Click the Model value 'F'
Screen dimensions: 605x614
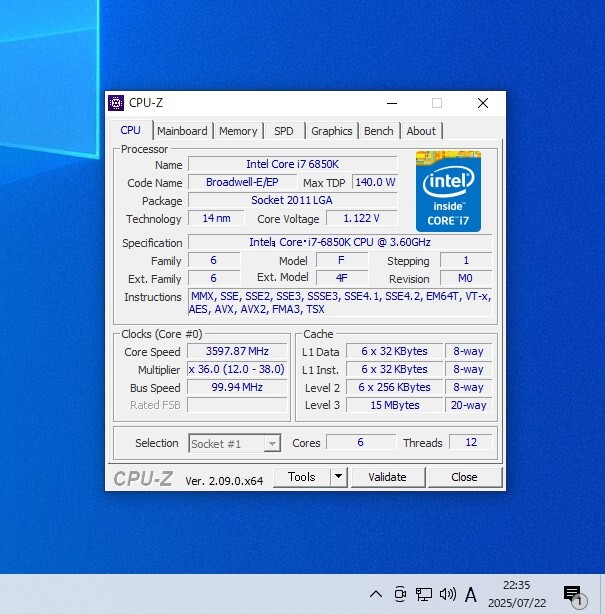pos(342,260)
